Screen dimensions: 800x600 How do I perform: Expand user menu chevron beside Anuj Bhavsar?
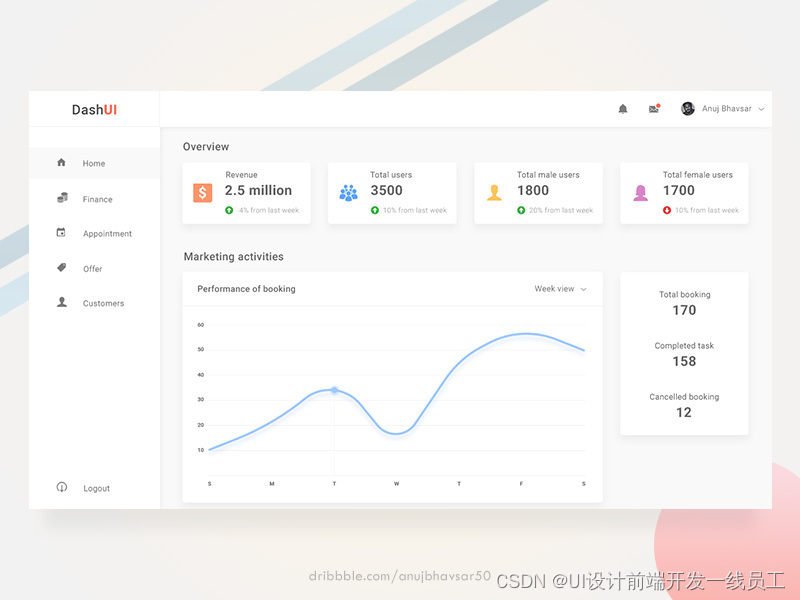coord(761,109)
